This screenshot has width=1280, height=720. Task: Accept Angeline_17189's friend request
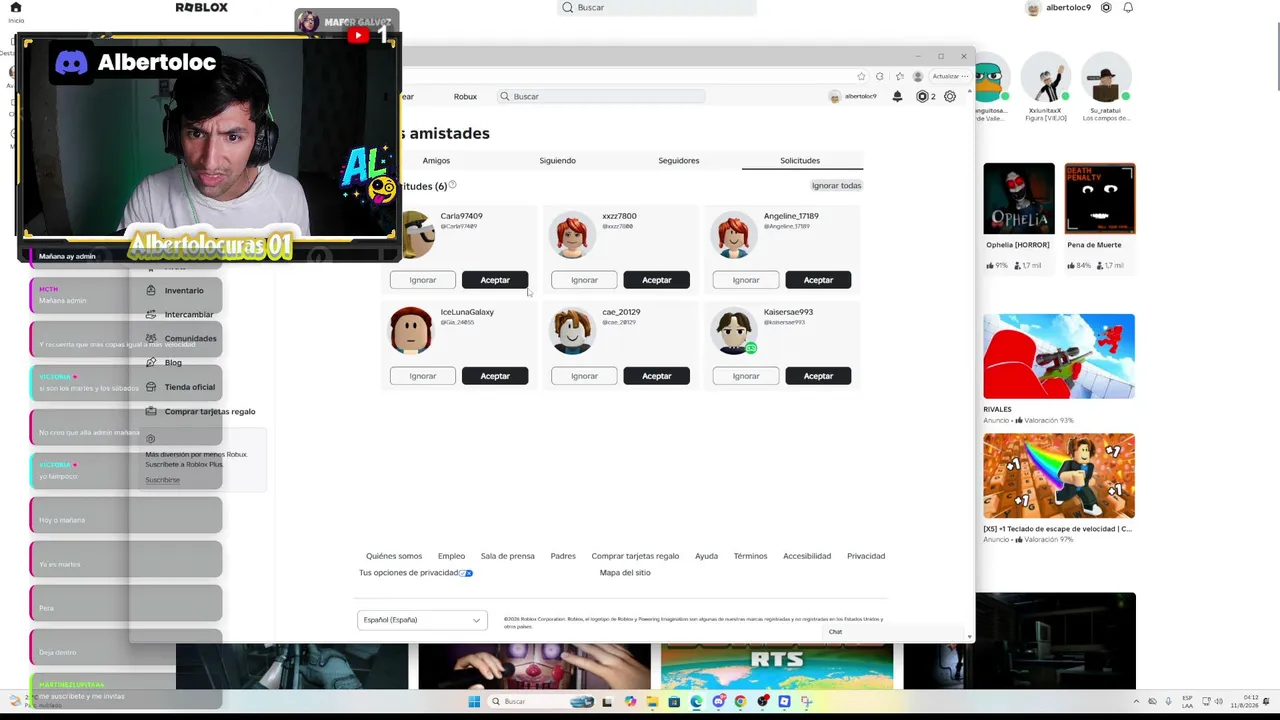point(818,280)
